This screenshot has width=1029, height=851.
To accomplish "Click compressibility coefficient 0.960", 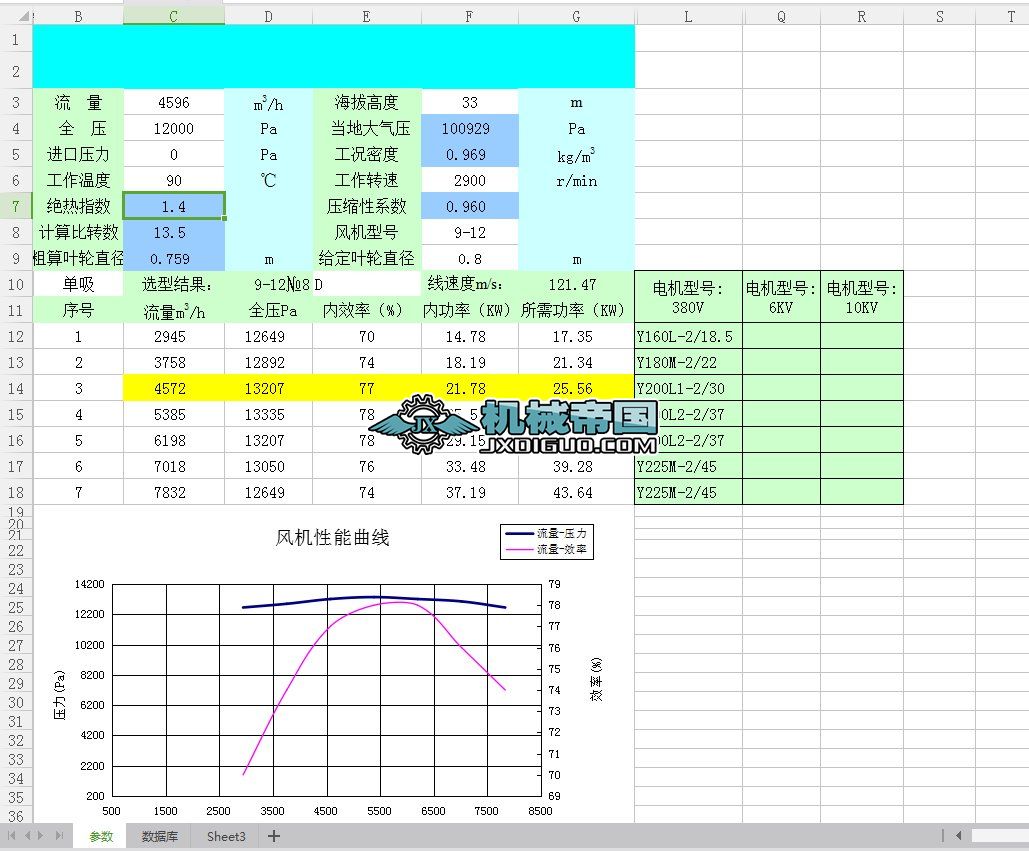I will [x=470, y=207].
